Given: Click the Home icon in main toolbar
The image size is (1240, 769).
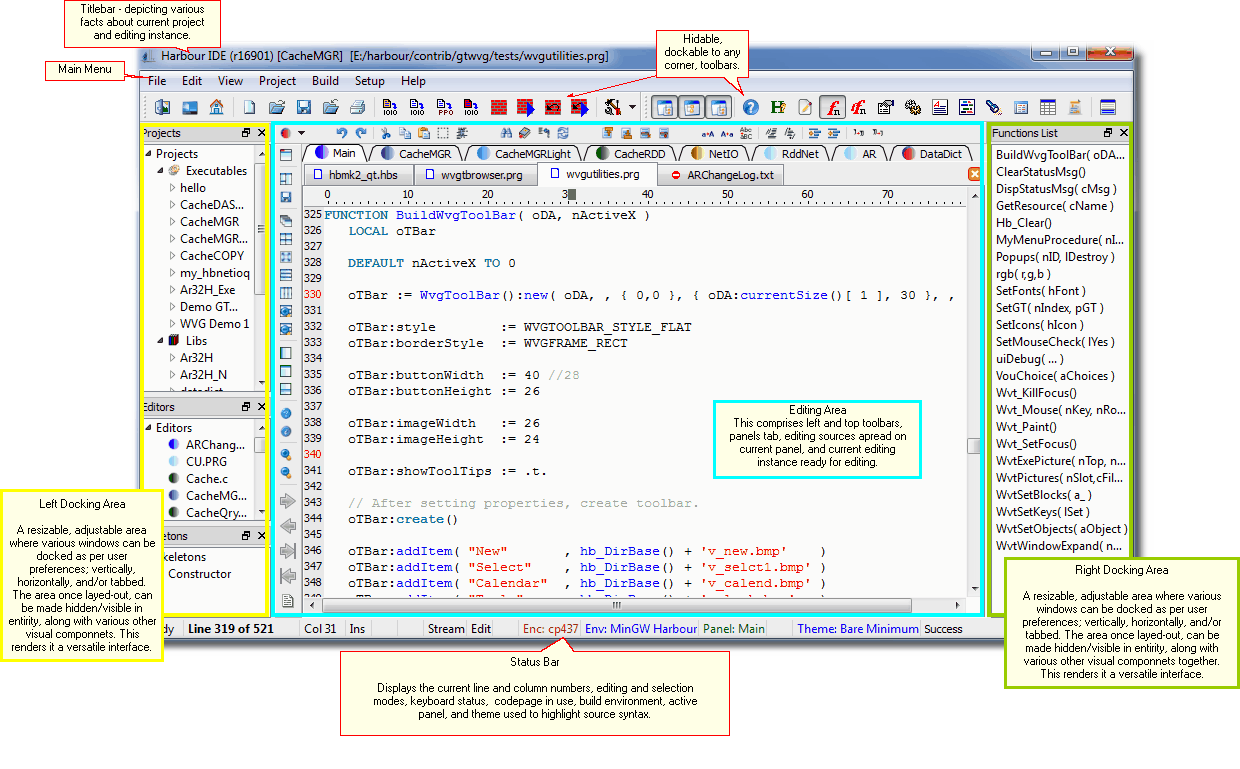Looking at the screenshot, I should pyautogui.click(x=216, y=107).
